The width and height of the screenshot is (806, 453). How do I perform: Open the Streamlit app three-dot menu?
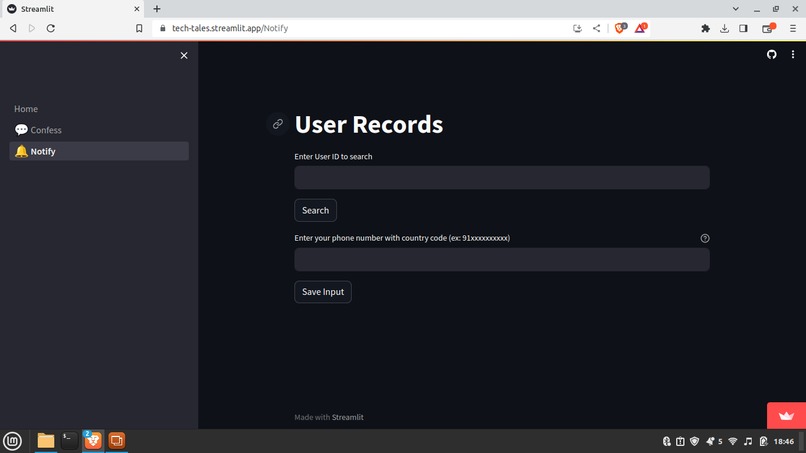[793, 55]
